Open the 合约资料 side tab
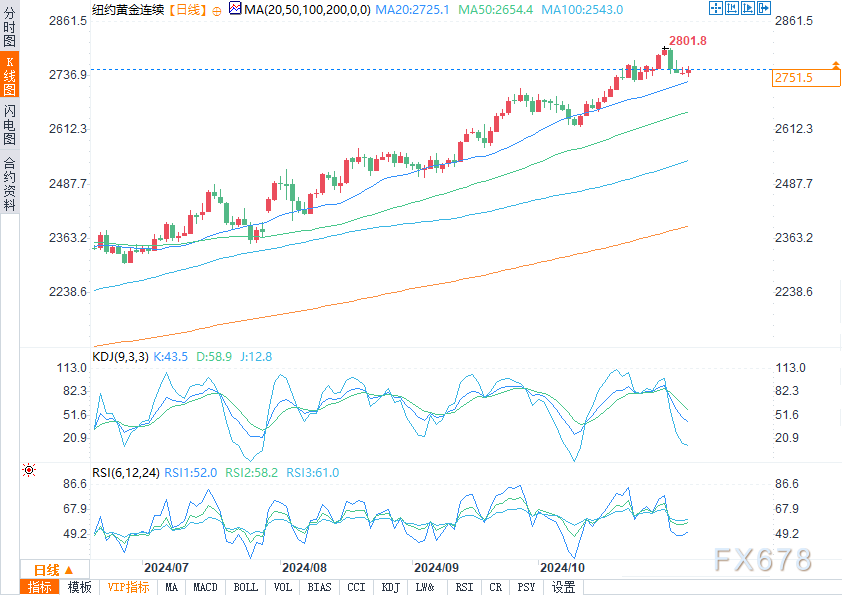 click(x=9, y=183)
